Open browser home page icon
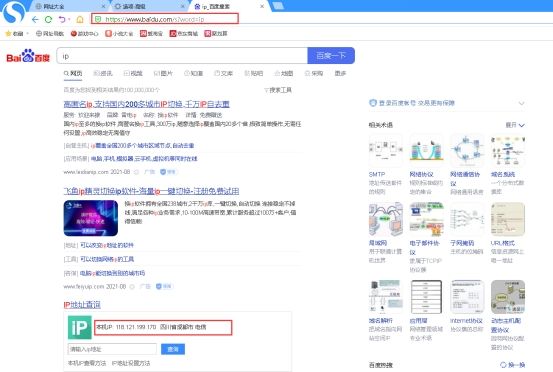Image resolution: width=553 pixels, height=372 pixels. [80, 19]
